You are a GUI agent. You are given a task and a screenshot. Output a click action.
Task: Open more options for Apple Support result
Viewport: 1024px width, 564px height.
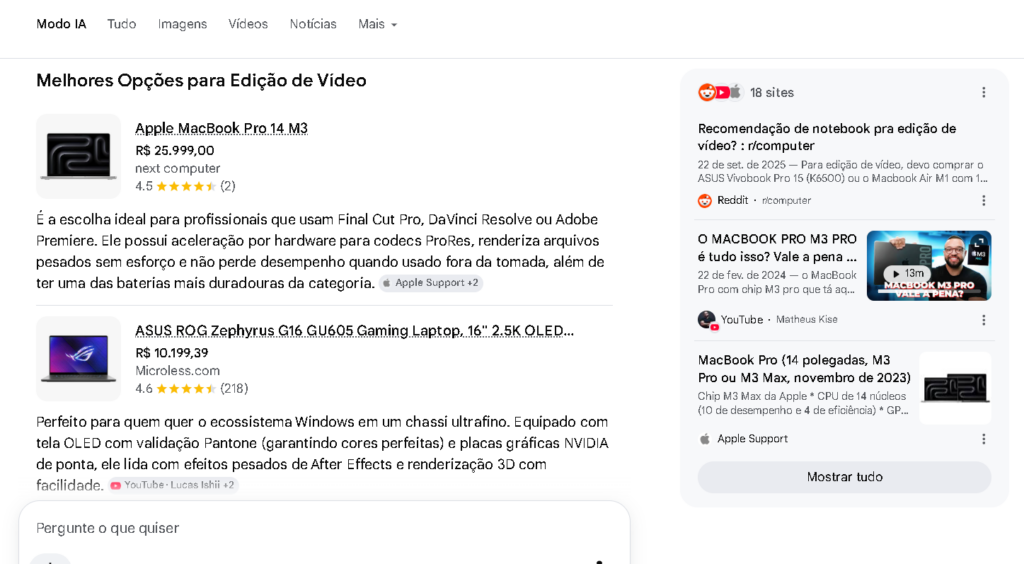click(x=984, y=439)
